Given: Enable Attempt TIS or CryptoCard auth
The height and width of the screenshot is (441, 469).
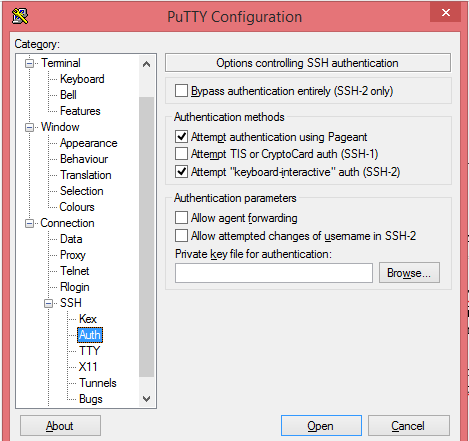Looking at the screenshot, I should pyautogui.click(x=181, y=154).
